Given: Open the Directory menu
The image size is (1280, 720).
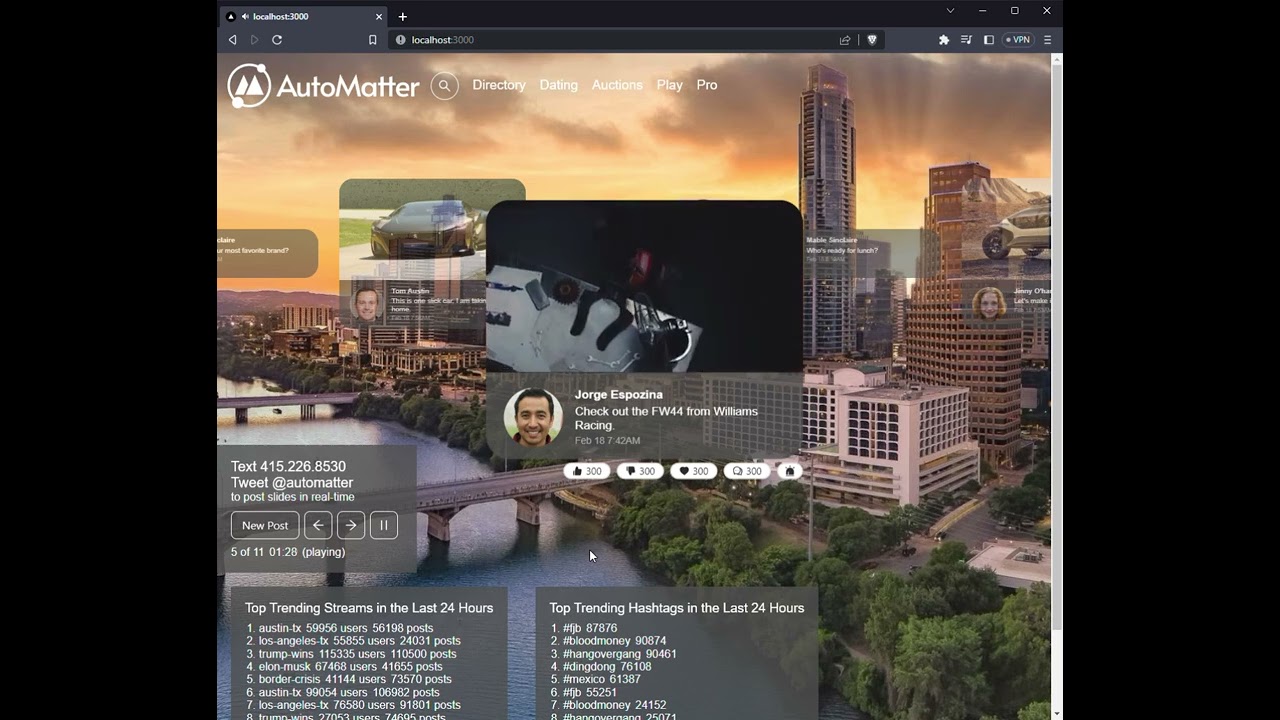Looking at the screenshot, I should coord(499,85).
